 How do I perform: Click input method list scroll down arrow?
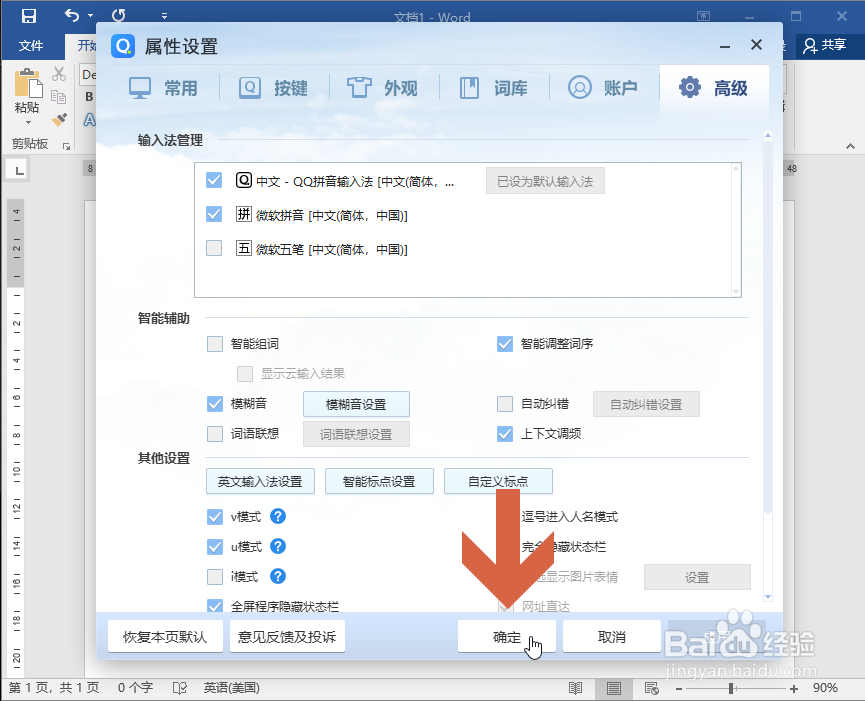(736, 292)
